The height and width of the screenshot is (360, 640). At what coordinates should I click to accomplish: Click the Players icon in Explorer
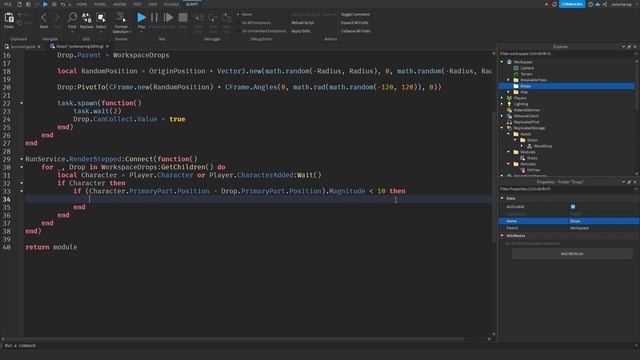point(509,98)
